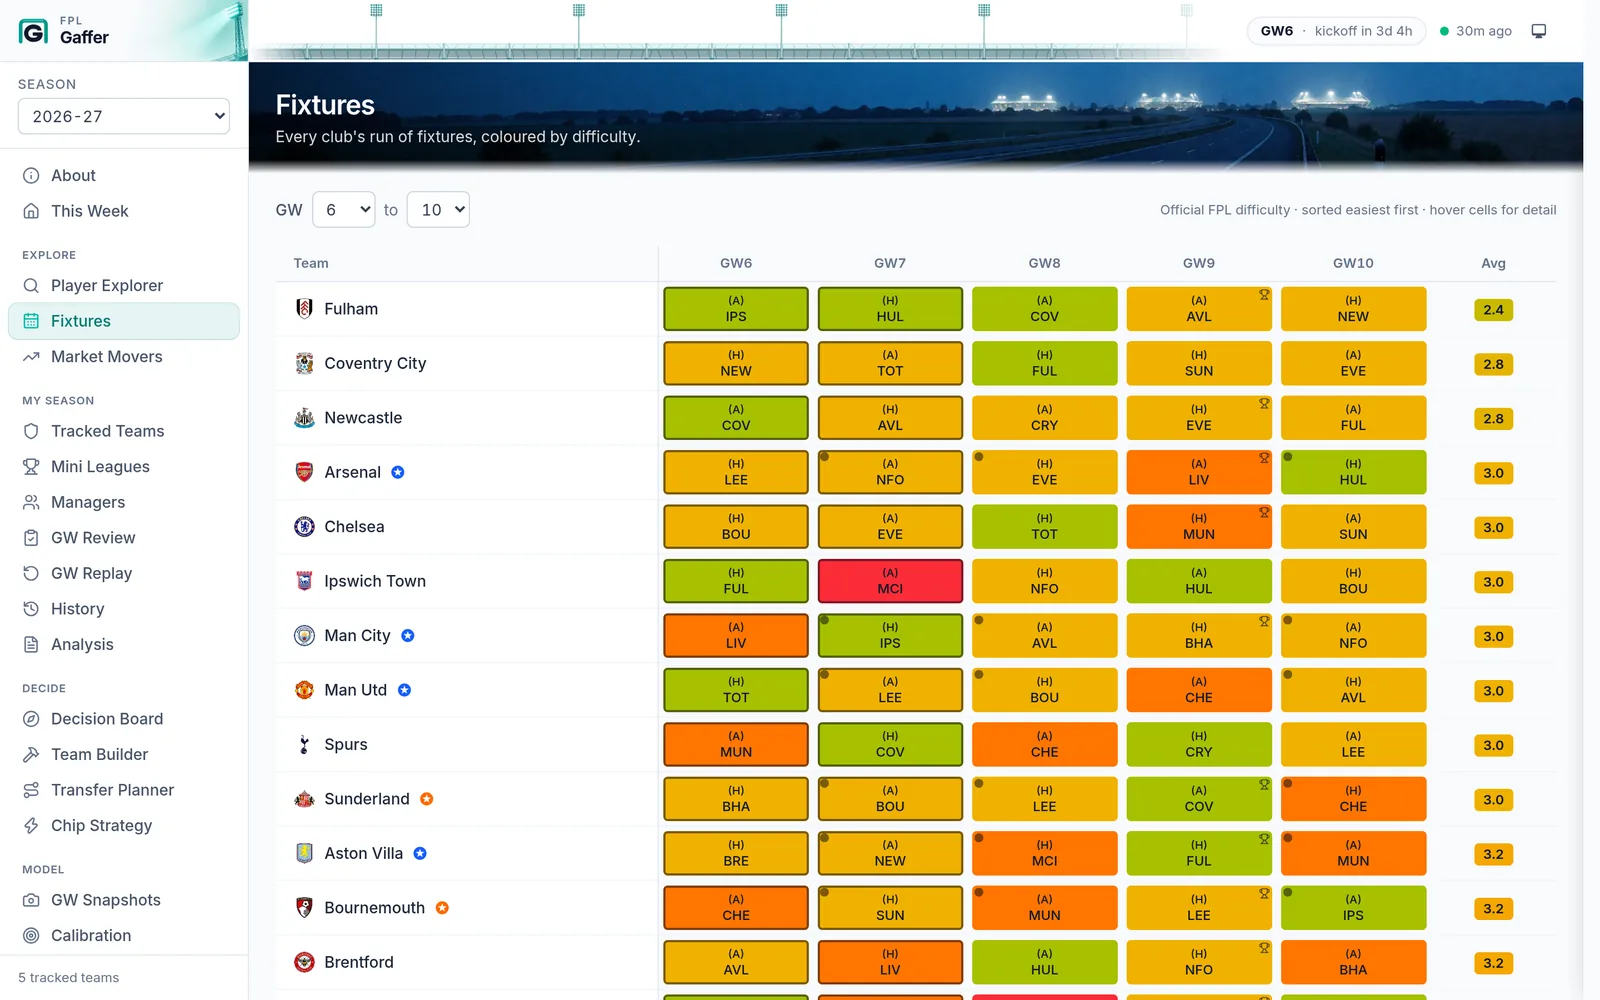Click Fulham's 2.4 average badge

[x=1493, y=310]
